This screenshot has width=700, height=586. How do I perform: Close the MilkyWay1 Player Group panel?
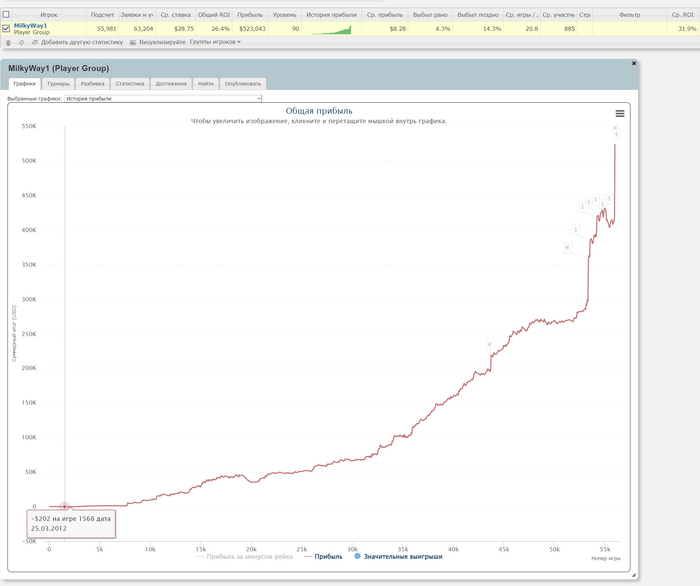pos(633,63)
